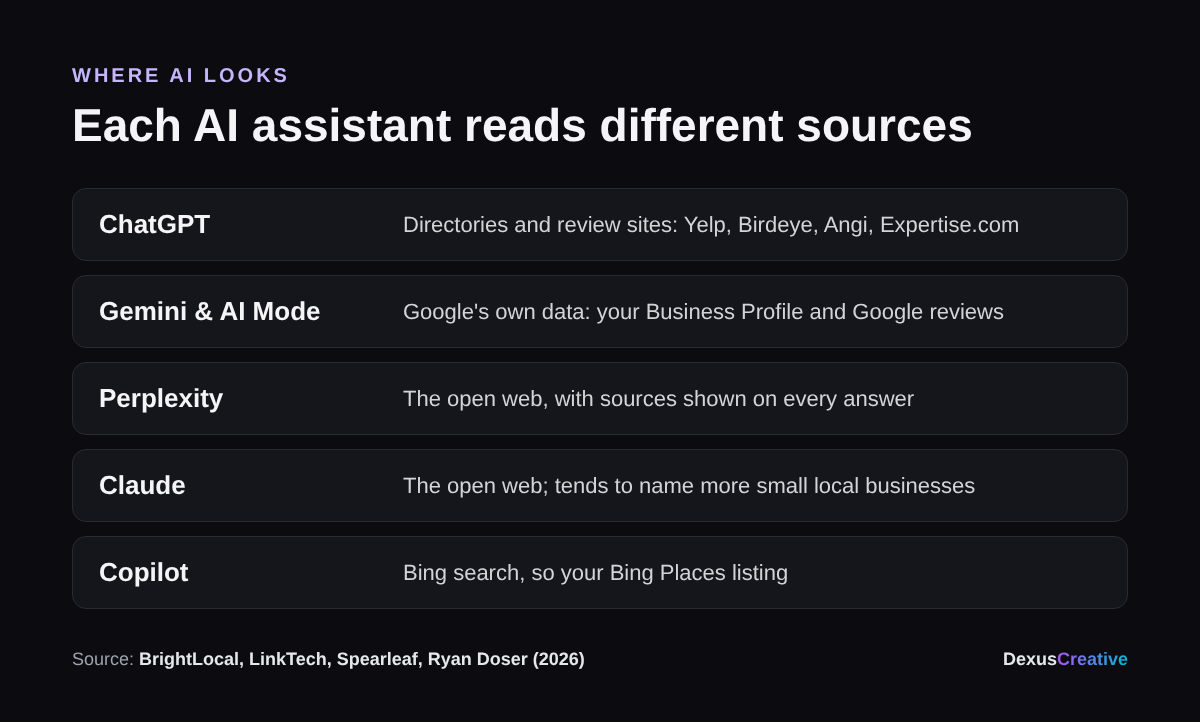Click 'The open web, with sources shown on every answer'
The height and width of the screenshot is (722, 1200).
pos(658,399)
